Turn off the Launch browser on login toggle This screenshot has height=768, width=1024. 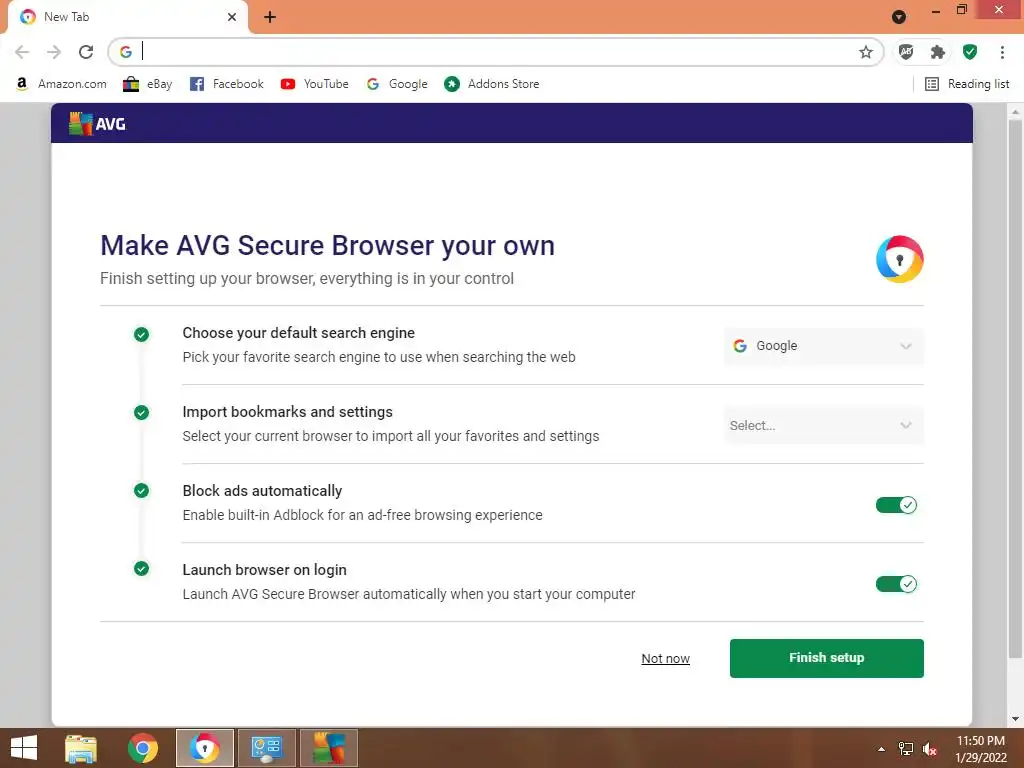(896, 584)
